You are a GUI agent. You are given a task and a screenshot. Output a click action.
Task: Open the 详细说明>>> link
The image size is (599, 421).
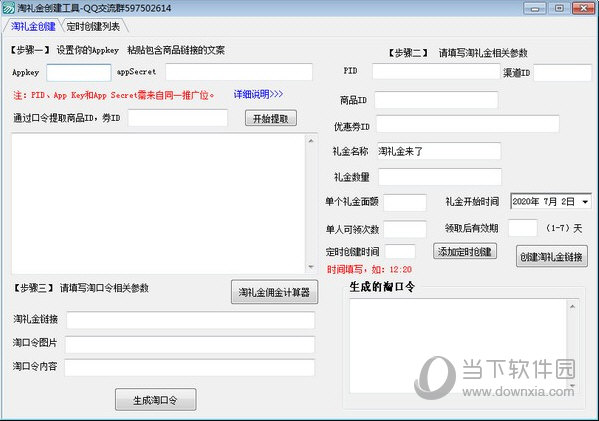pyautogui.click(x=258, y=94)
